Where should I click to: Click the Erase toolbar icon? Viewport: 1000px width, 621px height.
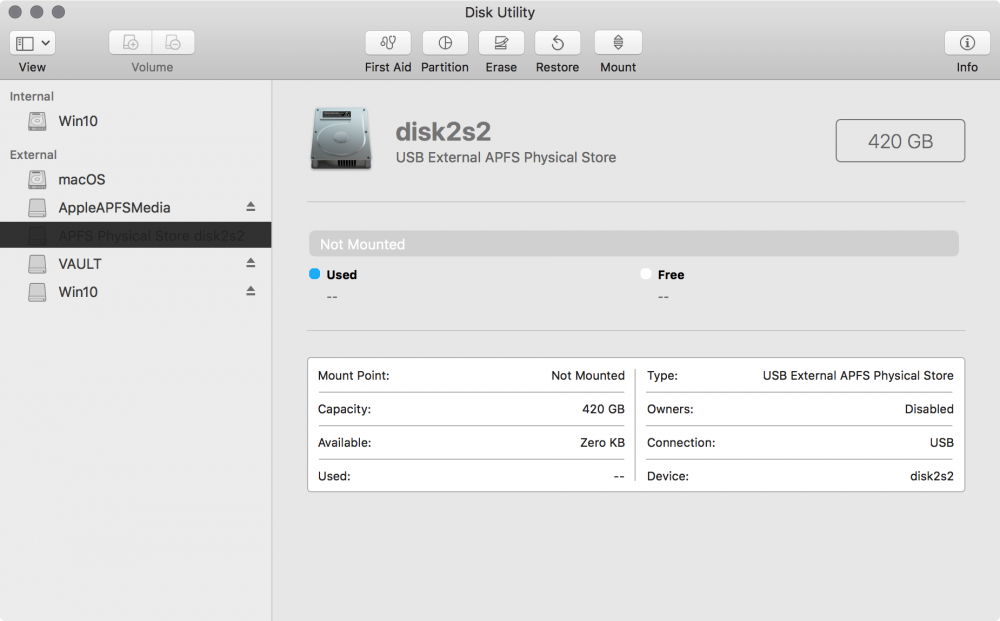(501, 43)
